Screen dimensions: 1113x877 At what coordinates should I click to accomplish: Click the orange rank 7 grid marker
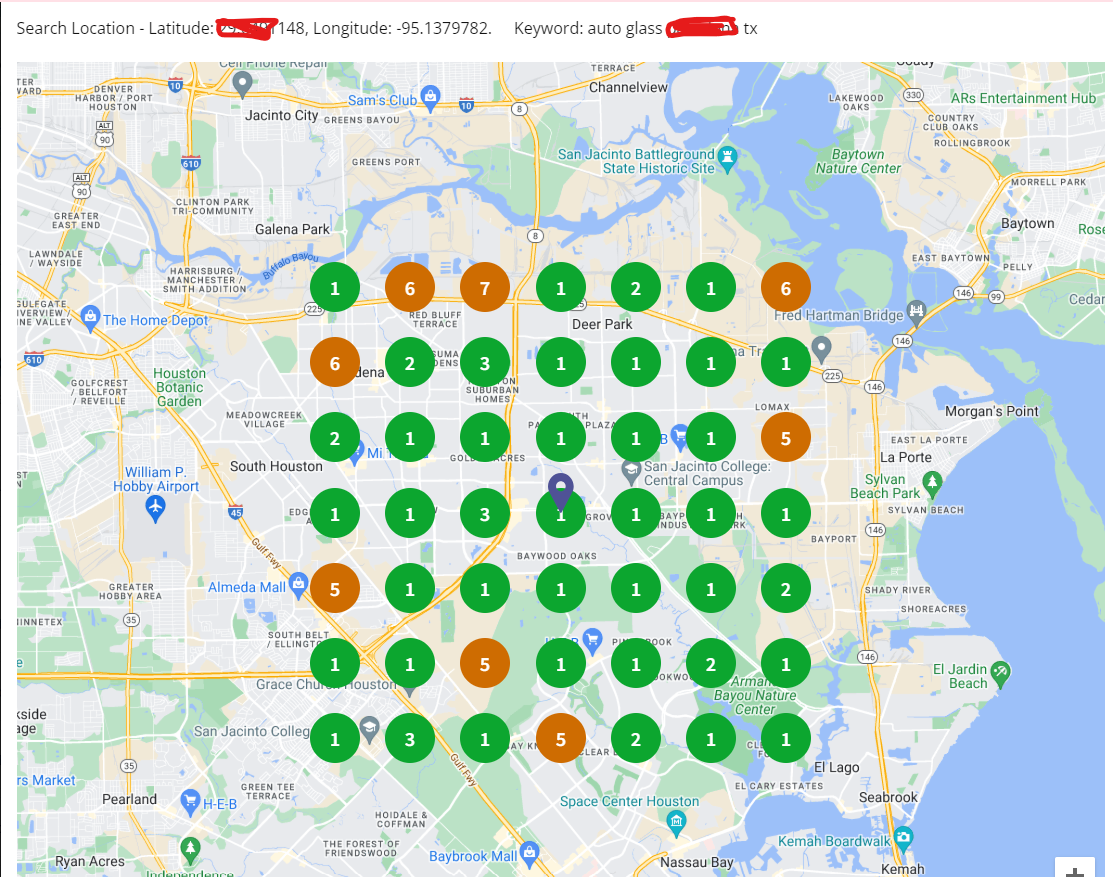(x=485, y=289)
